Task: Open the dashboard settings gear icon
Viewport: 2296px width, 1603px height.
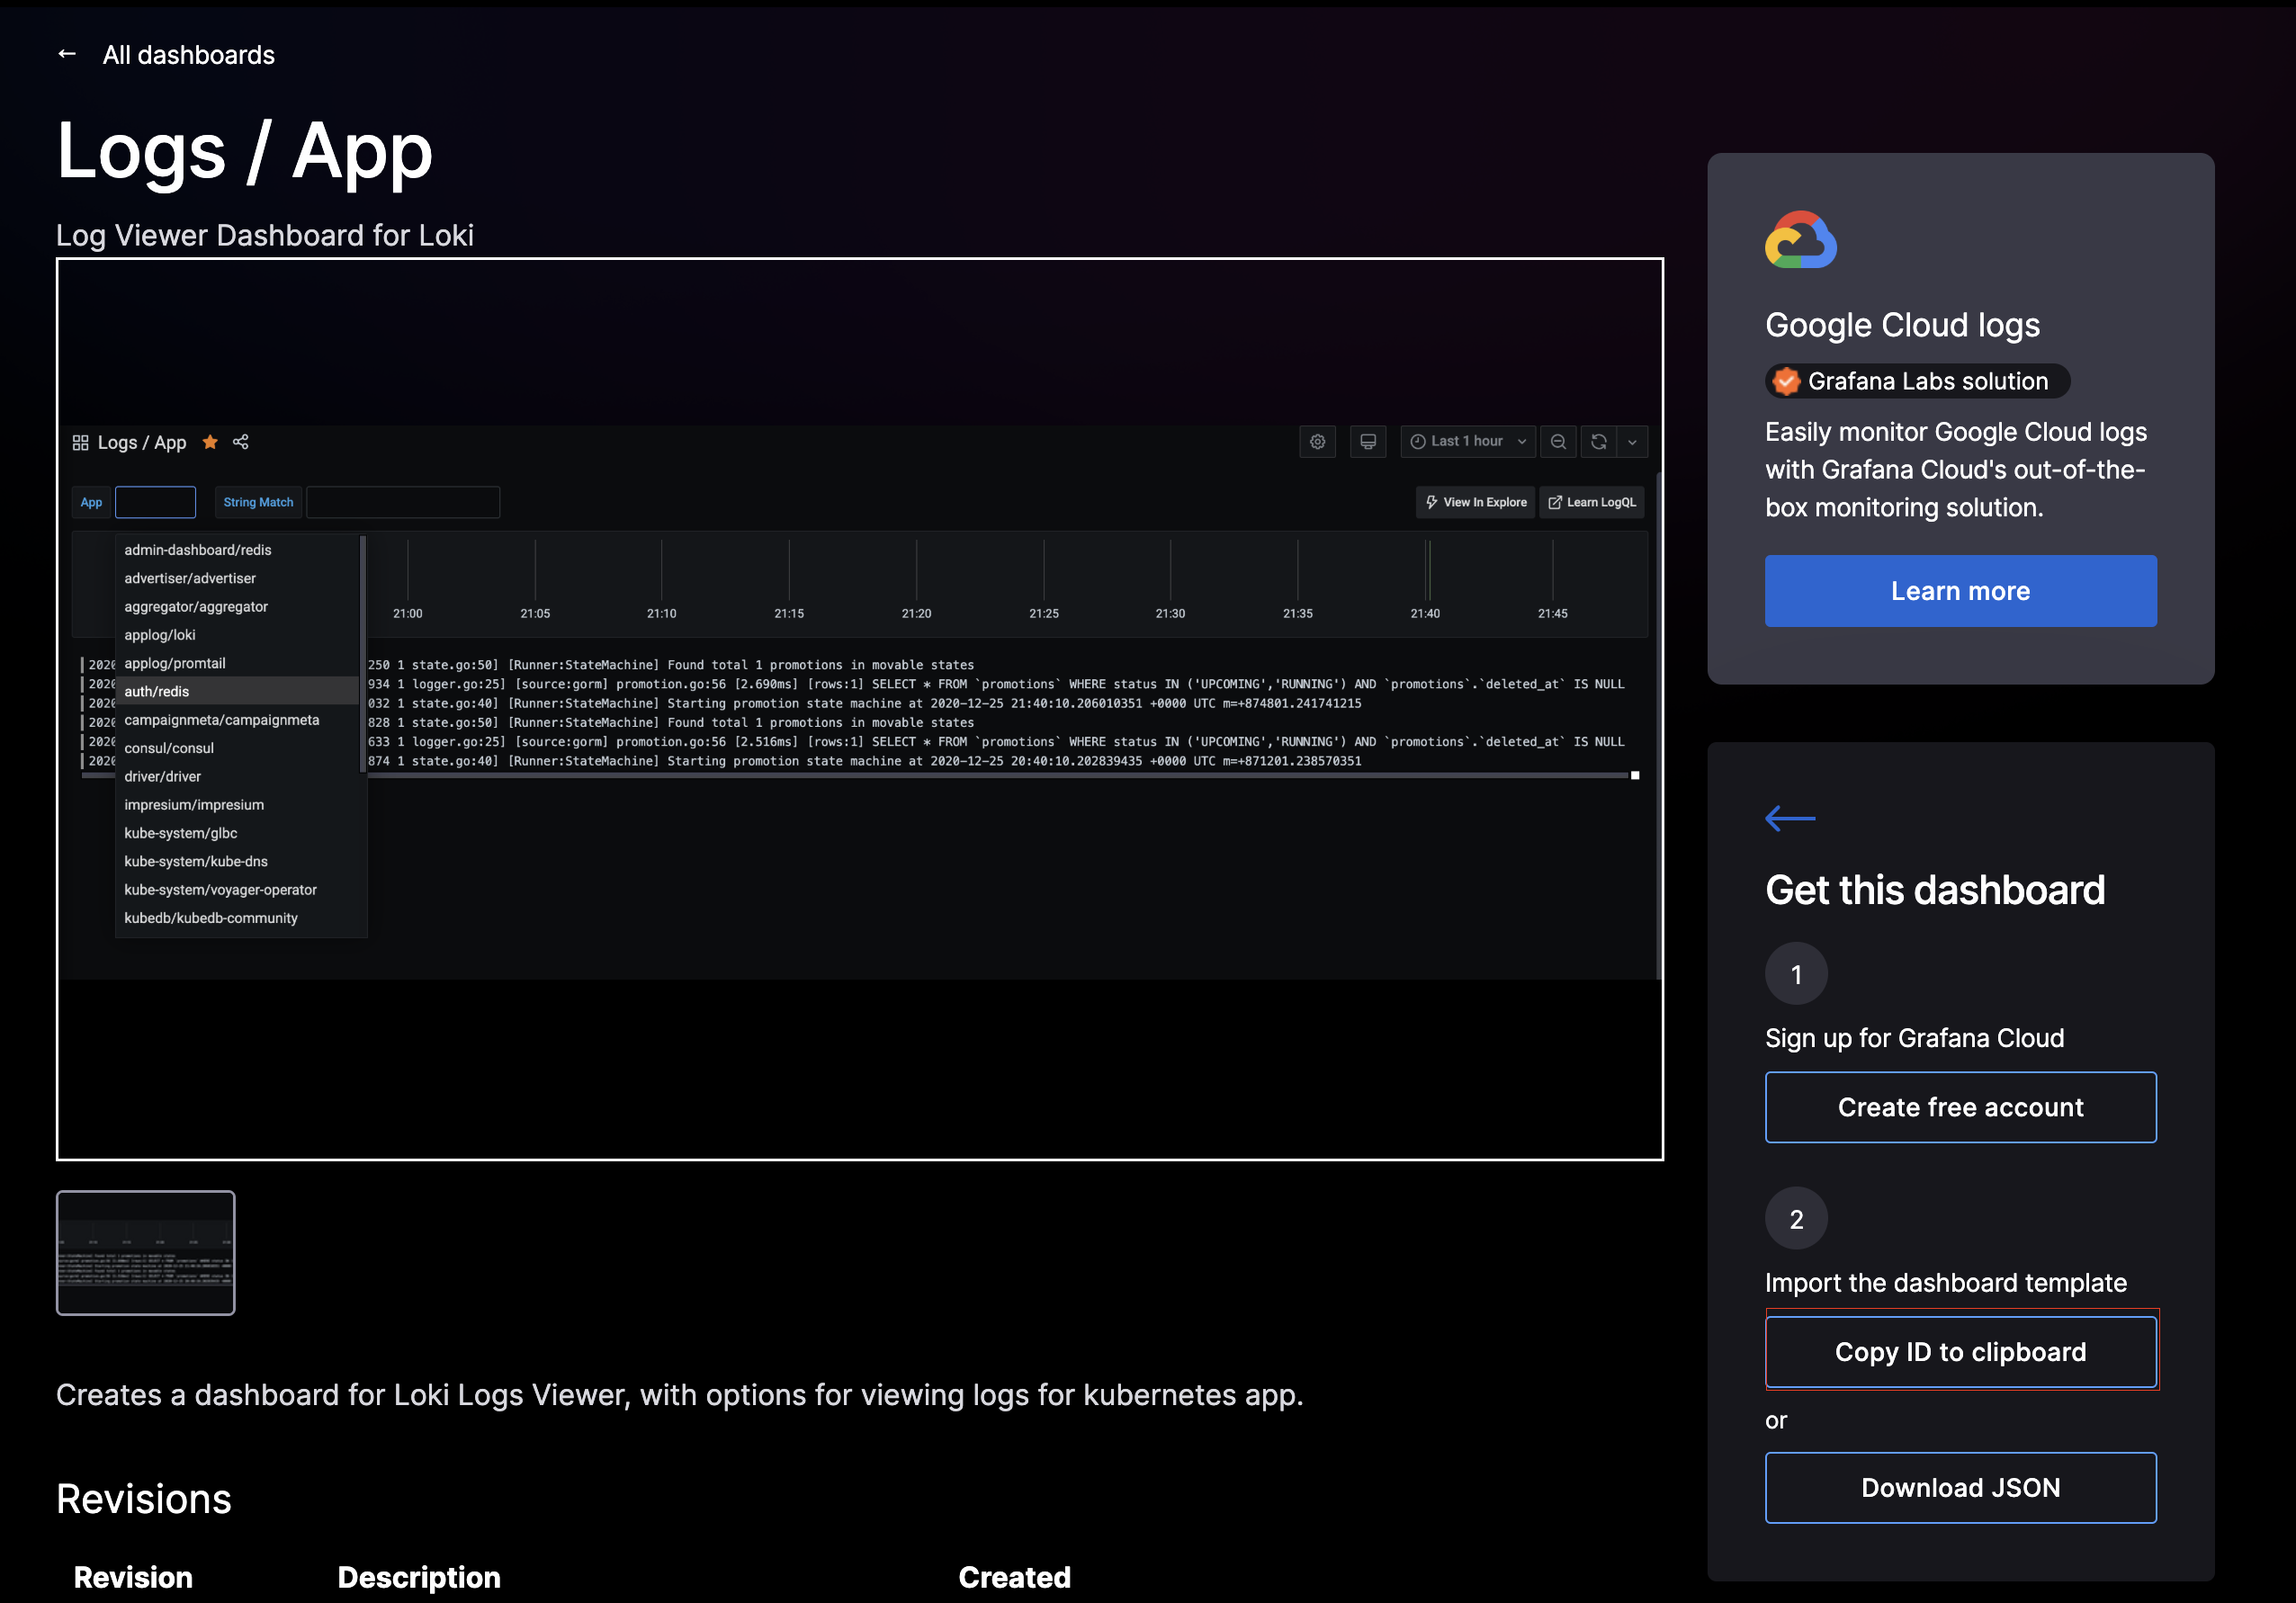Action: pos(1317,442)
